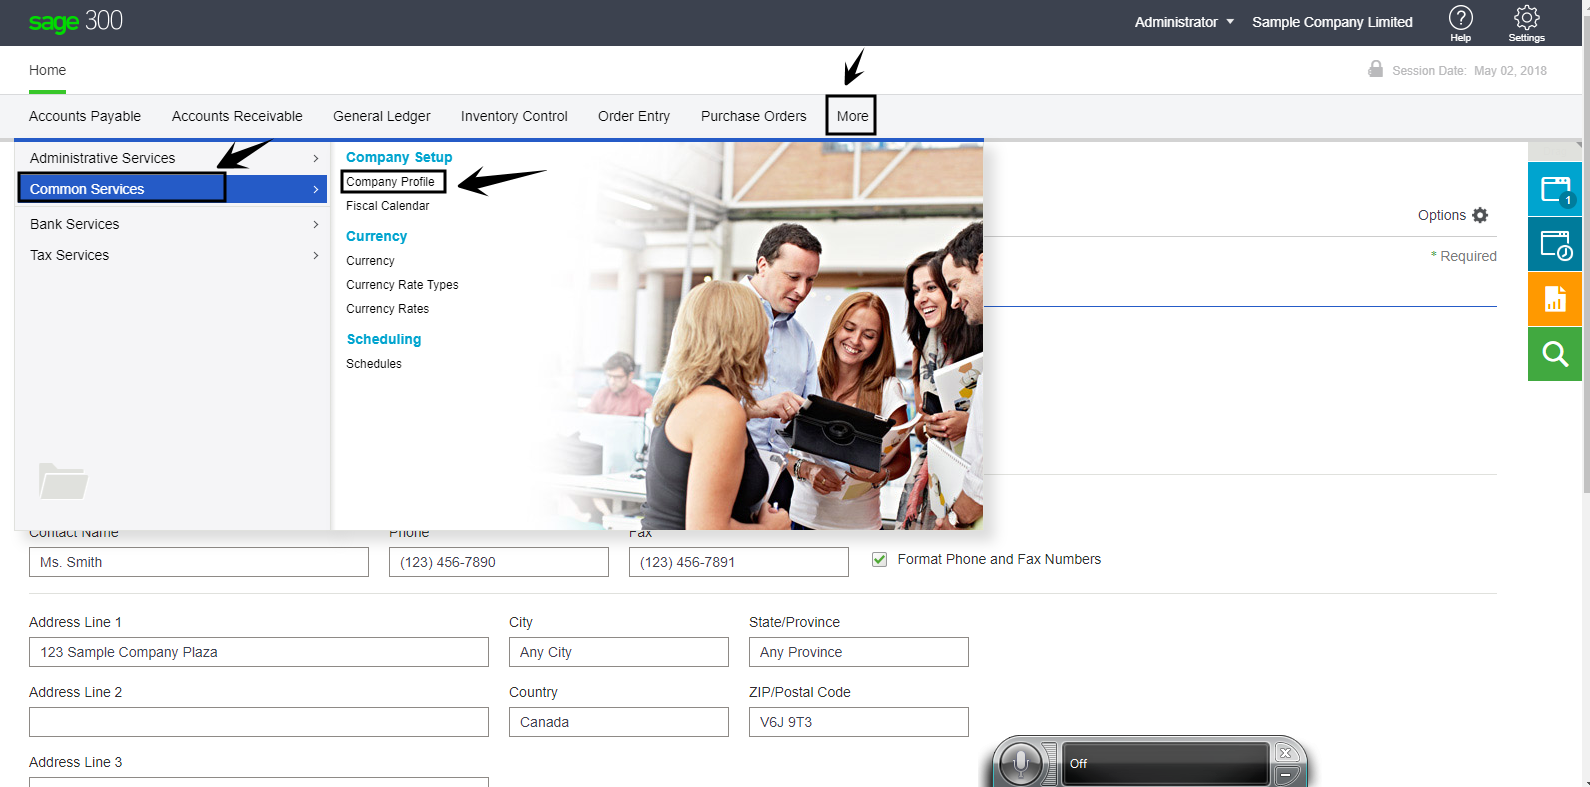1590x787 pixels.
Task: Open the Accounts Payable menu
Action: pos(85,116)
